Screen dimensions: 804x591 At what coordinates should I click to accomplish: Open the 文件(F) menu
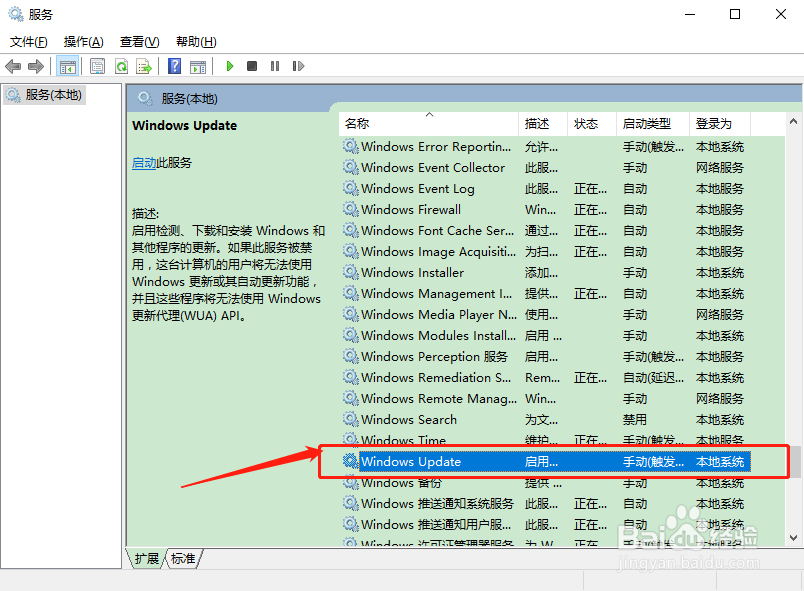[29, 42]
